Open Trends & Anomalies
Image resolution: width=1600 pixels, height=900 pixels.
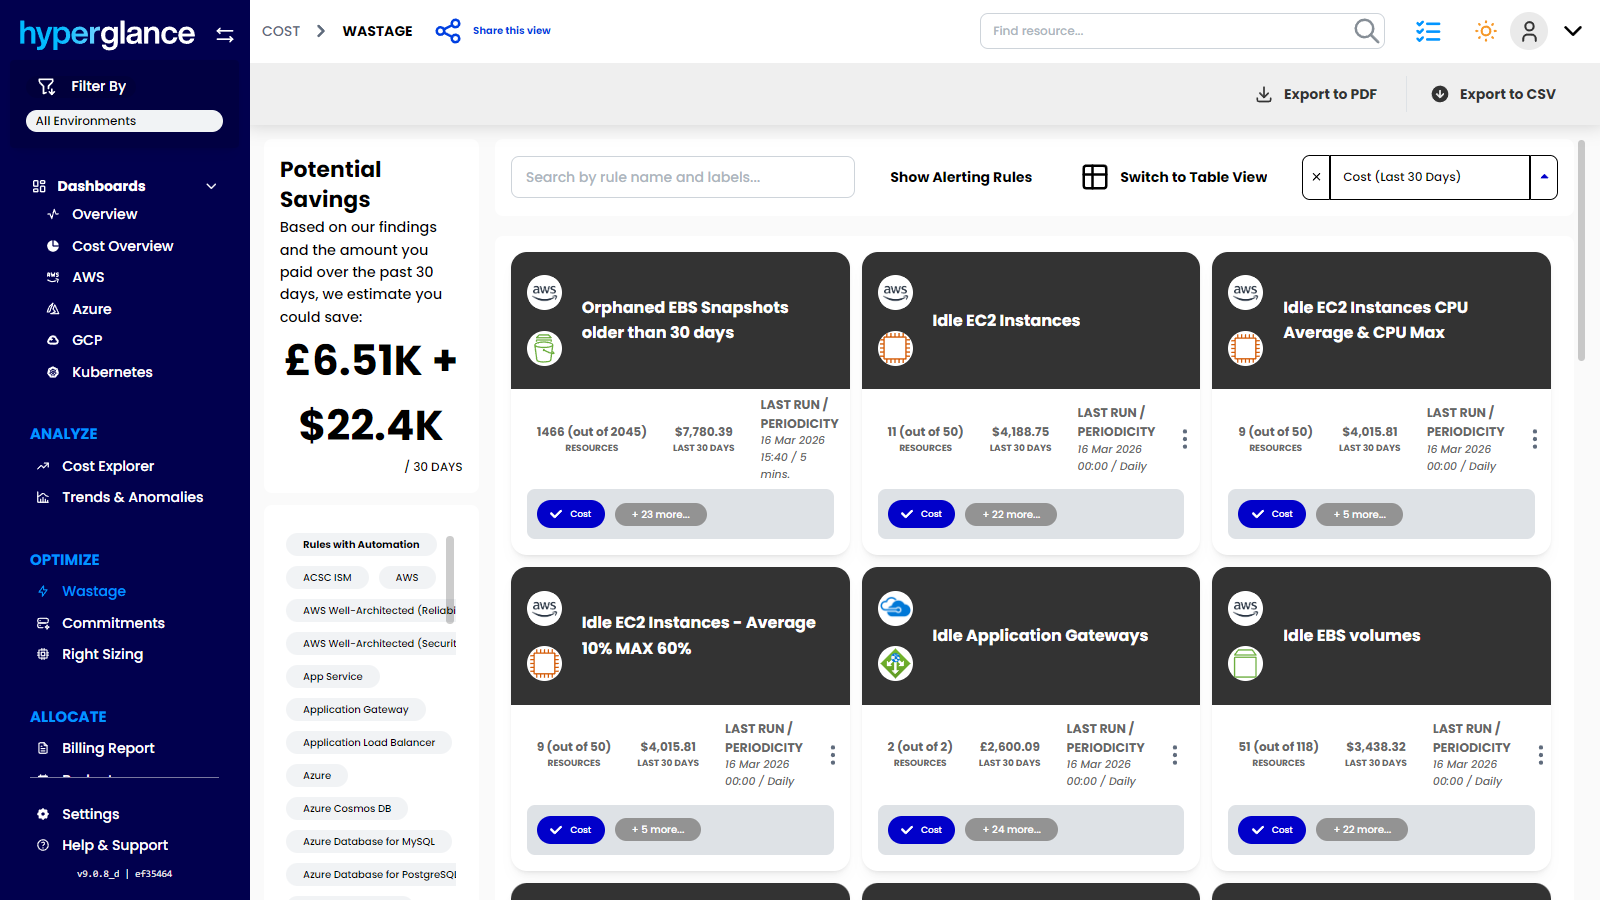[x=132, y=497]
